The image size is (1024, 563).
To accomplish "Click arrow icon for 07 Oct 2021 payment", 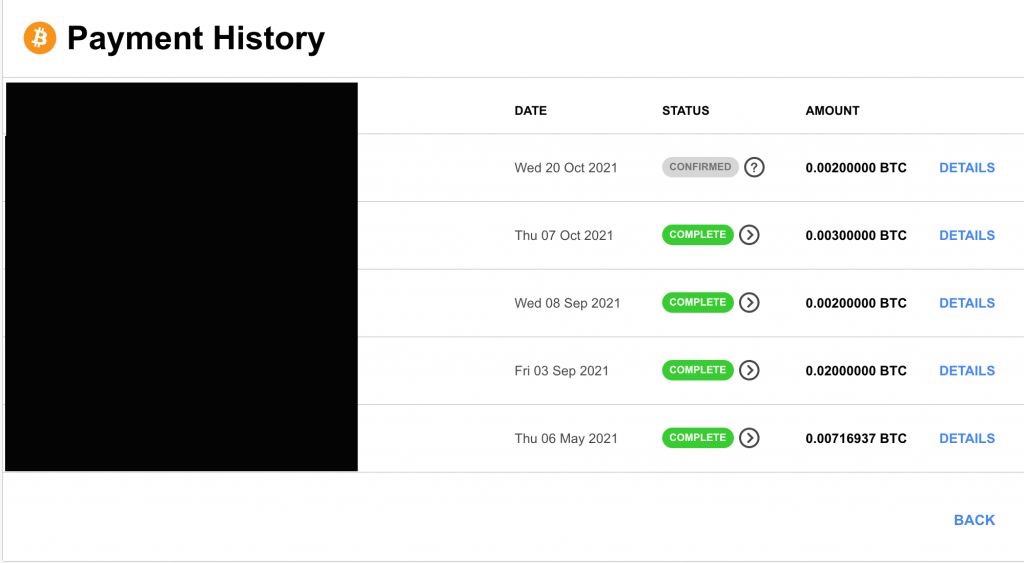I will pyautogui.click(x=750, y=235).
